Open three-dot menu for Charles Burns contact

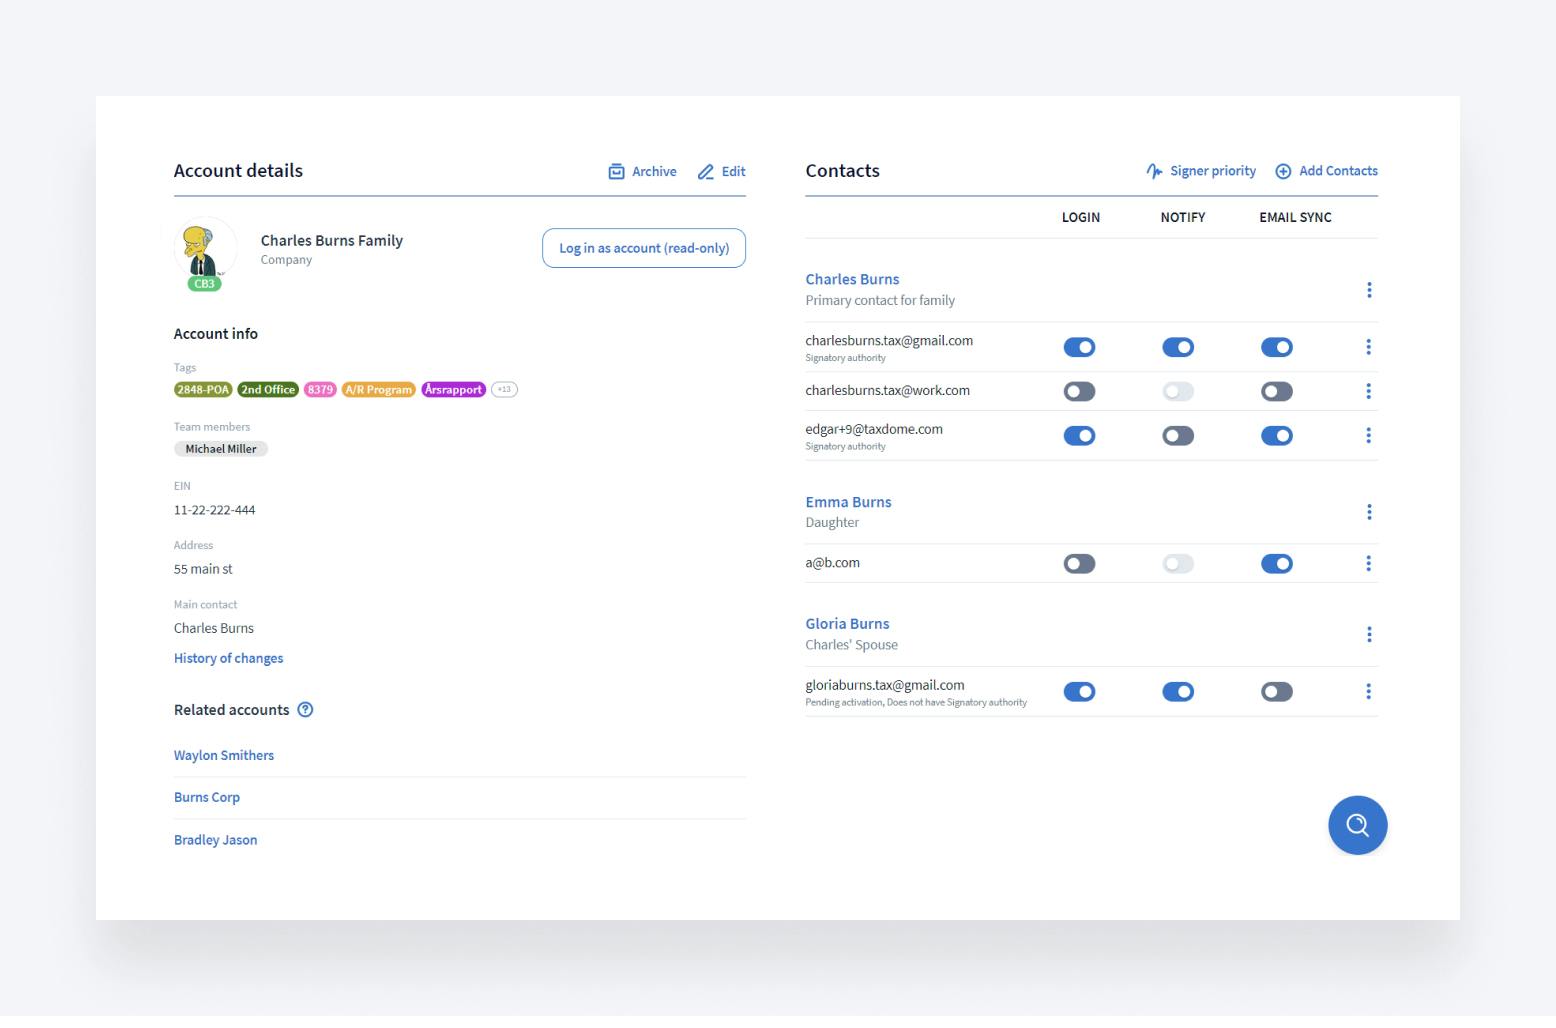point(1369,290)
